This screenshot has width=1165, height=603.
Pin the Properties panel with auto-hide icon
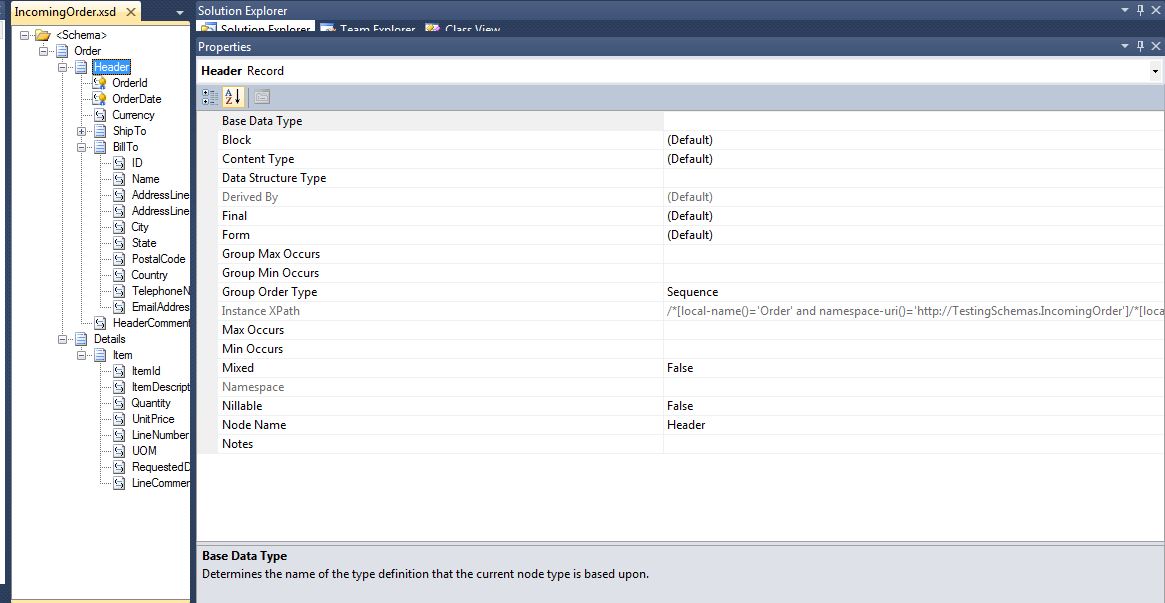(x=1140, y=46)
